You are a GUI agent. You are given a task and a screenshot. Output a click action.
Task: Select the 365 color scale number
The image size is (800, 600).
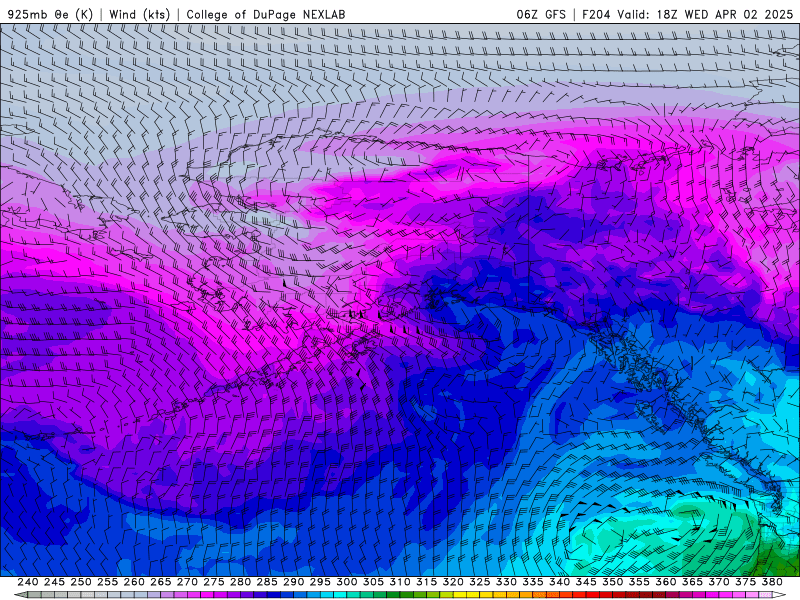pyautogui.click(x=692, y=582)
